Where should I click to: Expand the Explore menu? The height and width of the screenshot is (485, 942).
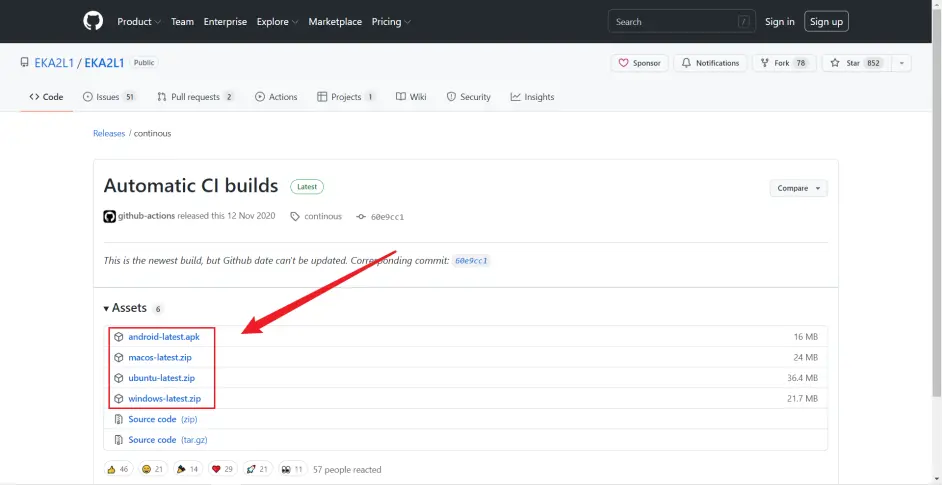tap(278, 22)
